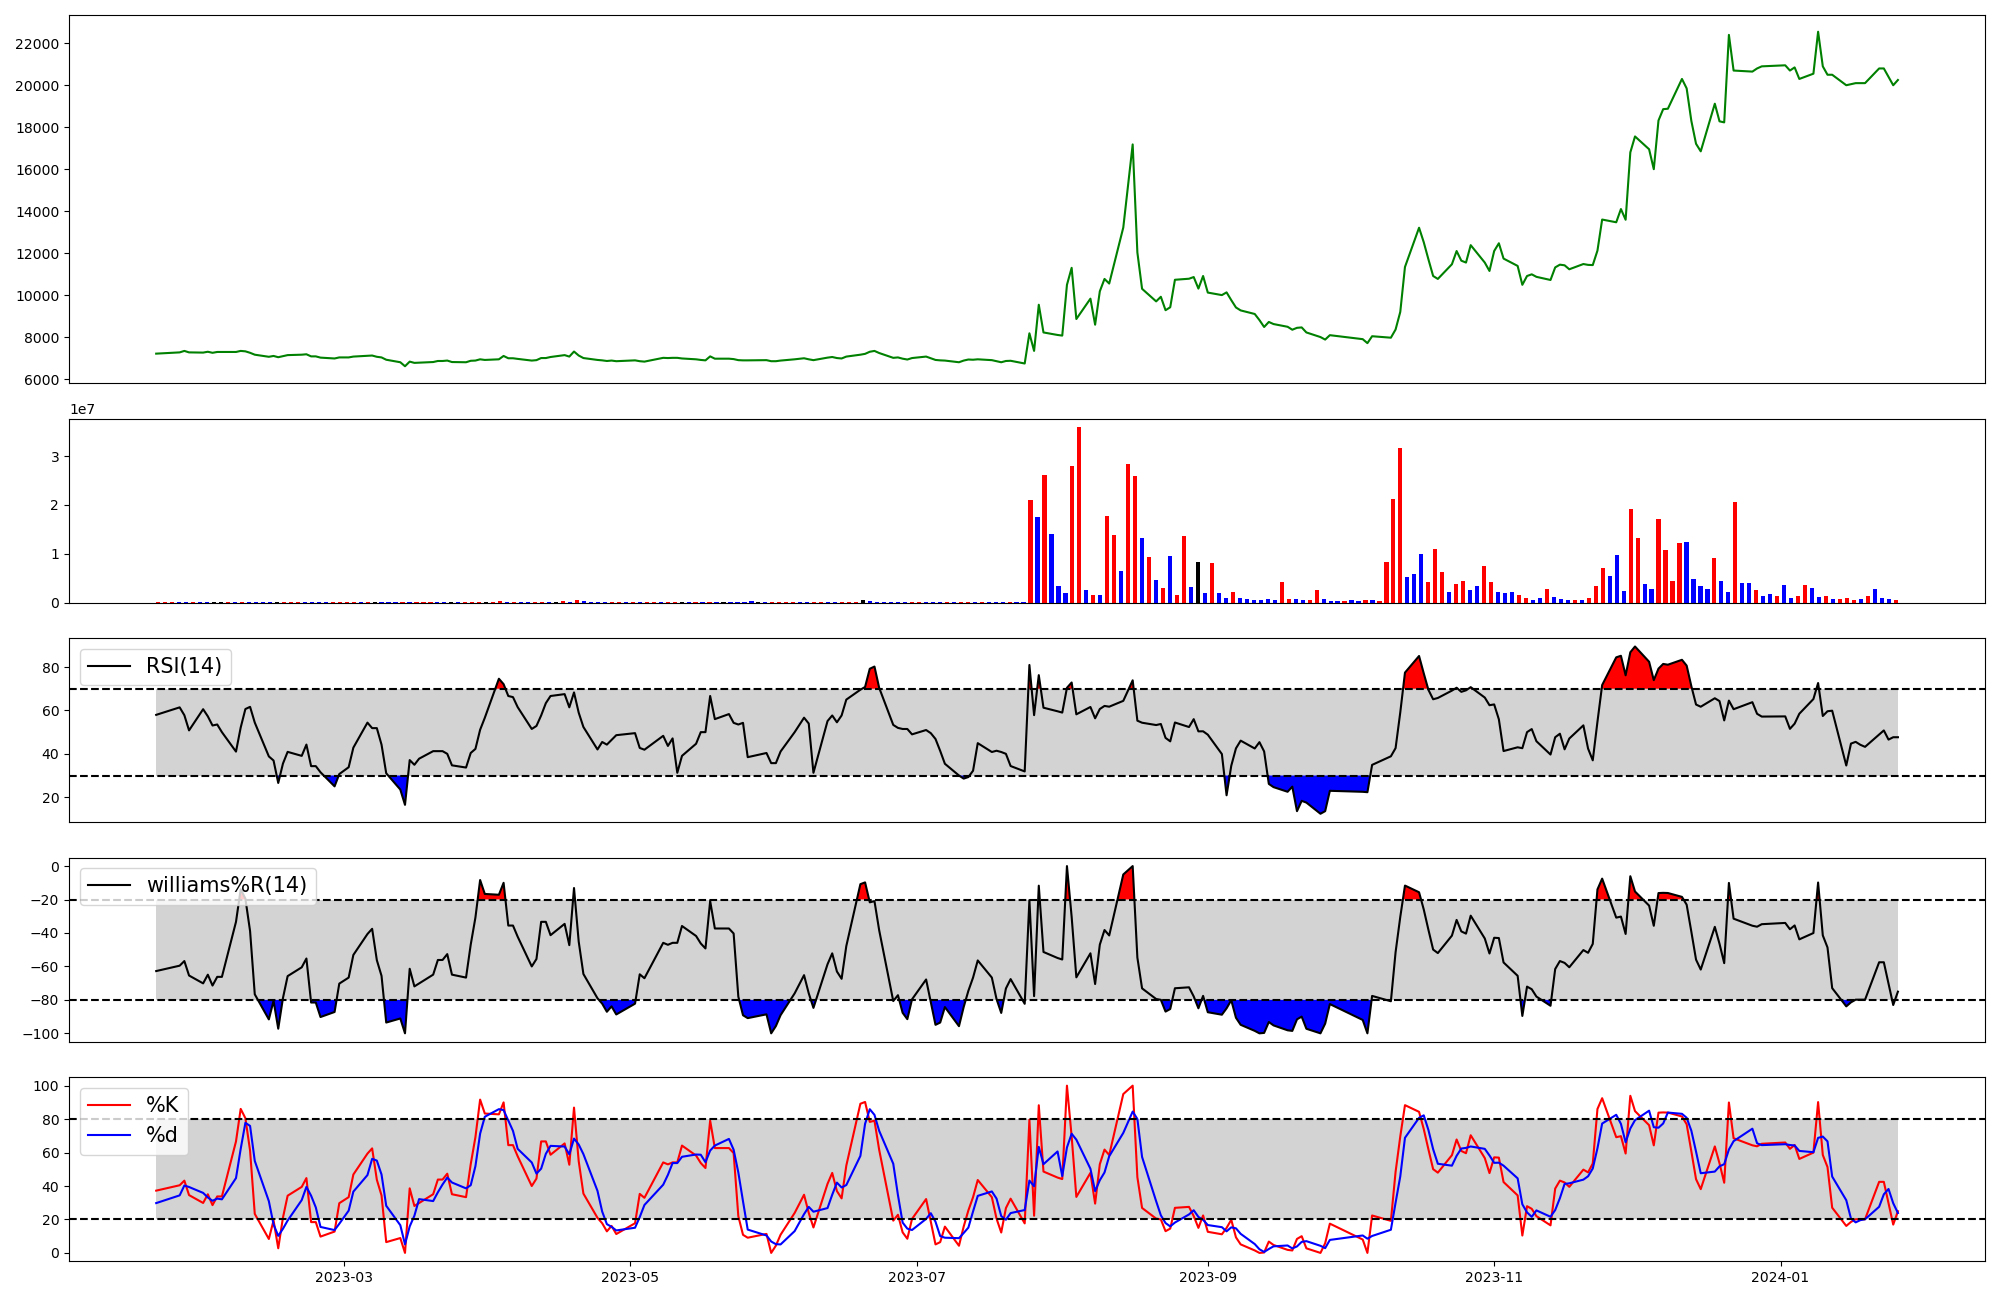Click the RSI(14) legend entry

click(183, 666)
